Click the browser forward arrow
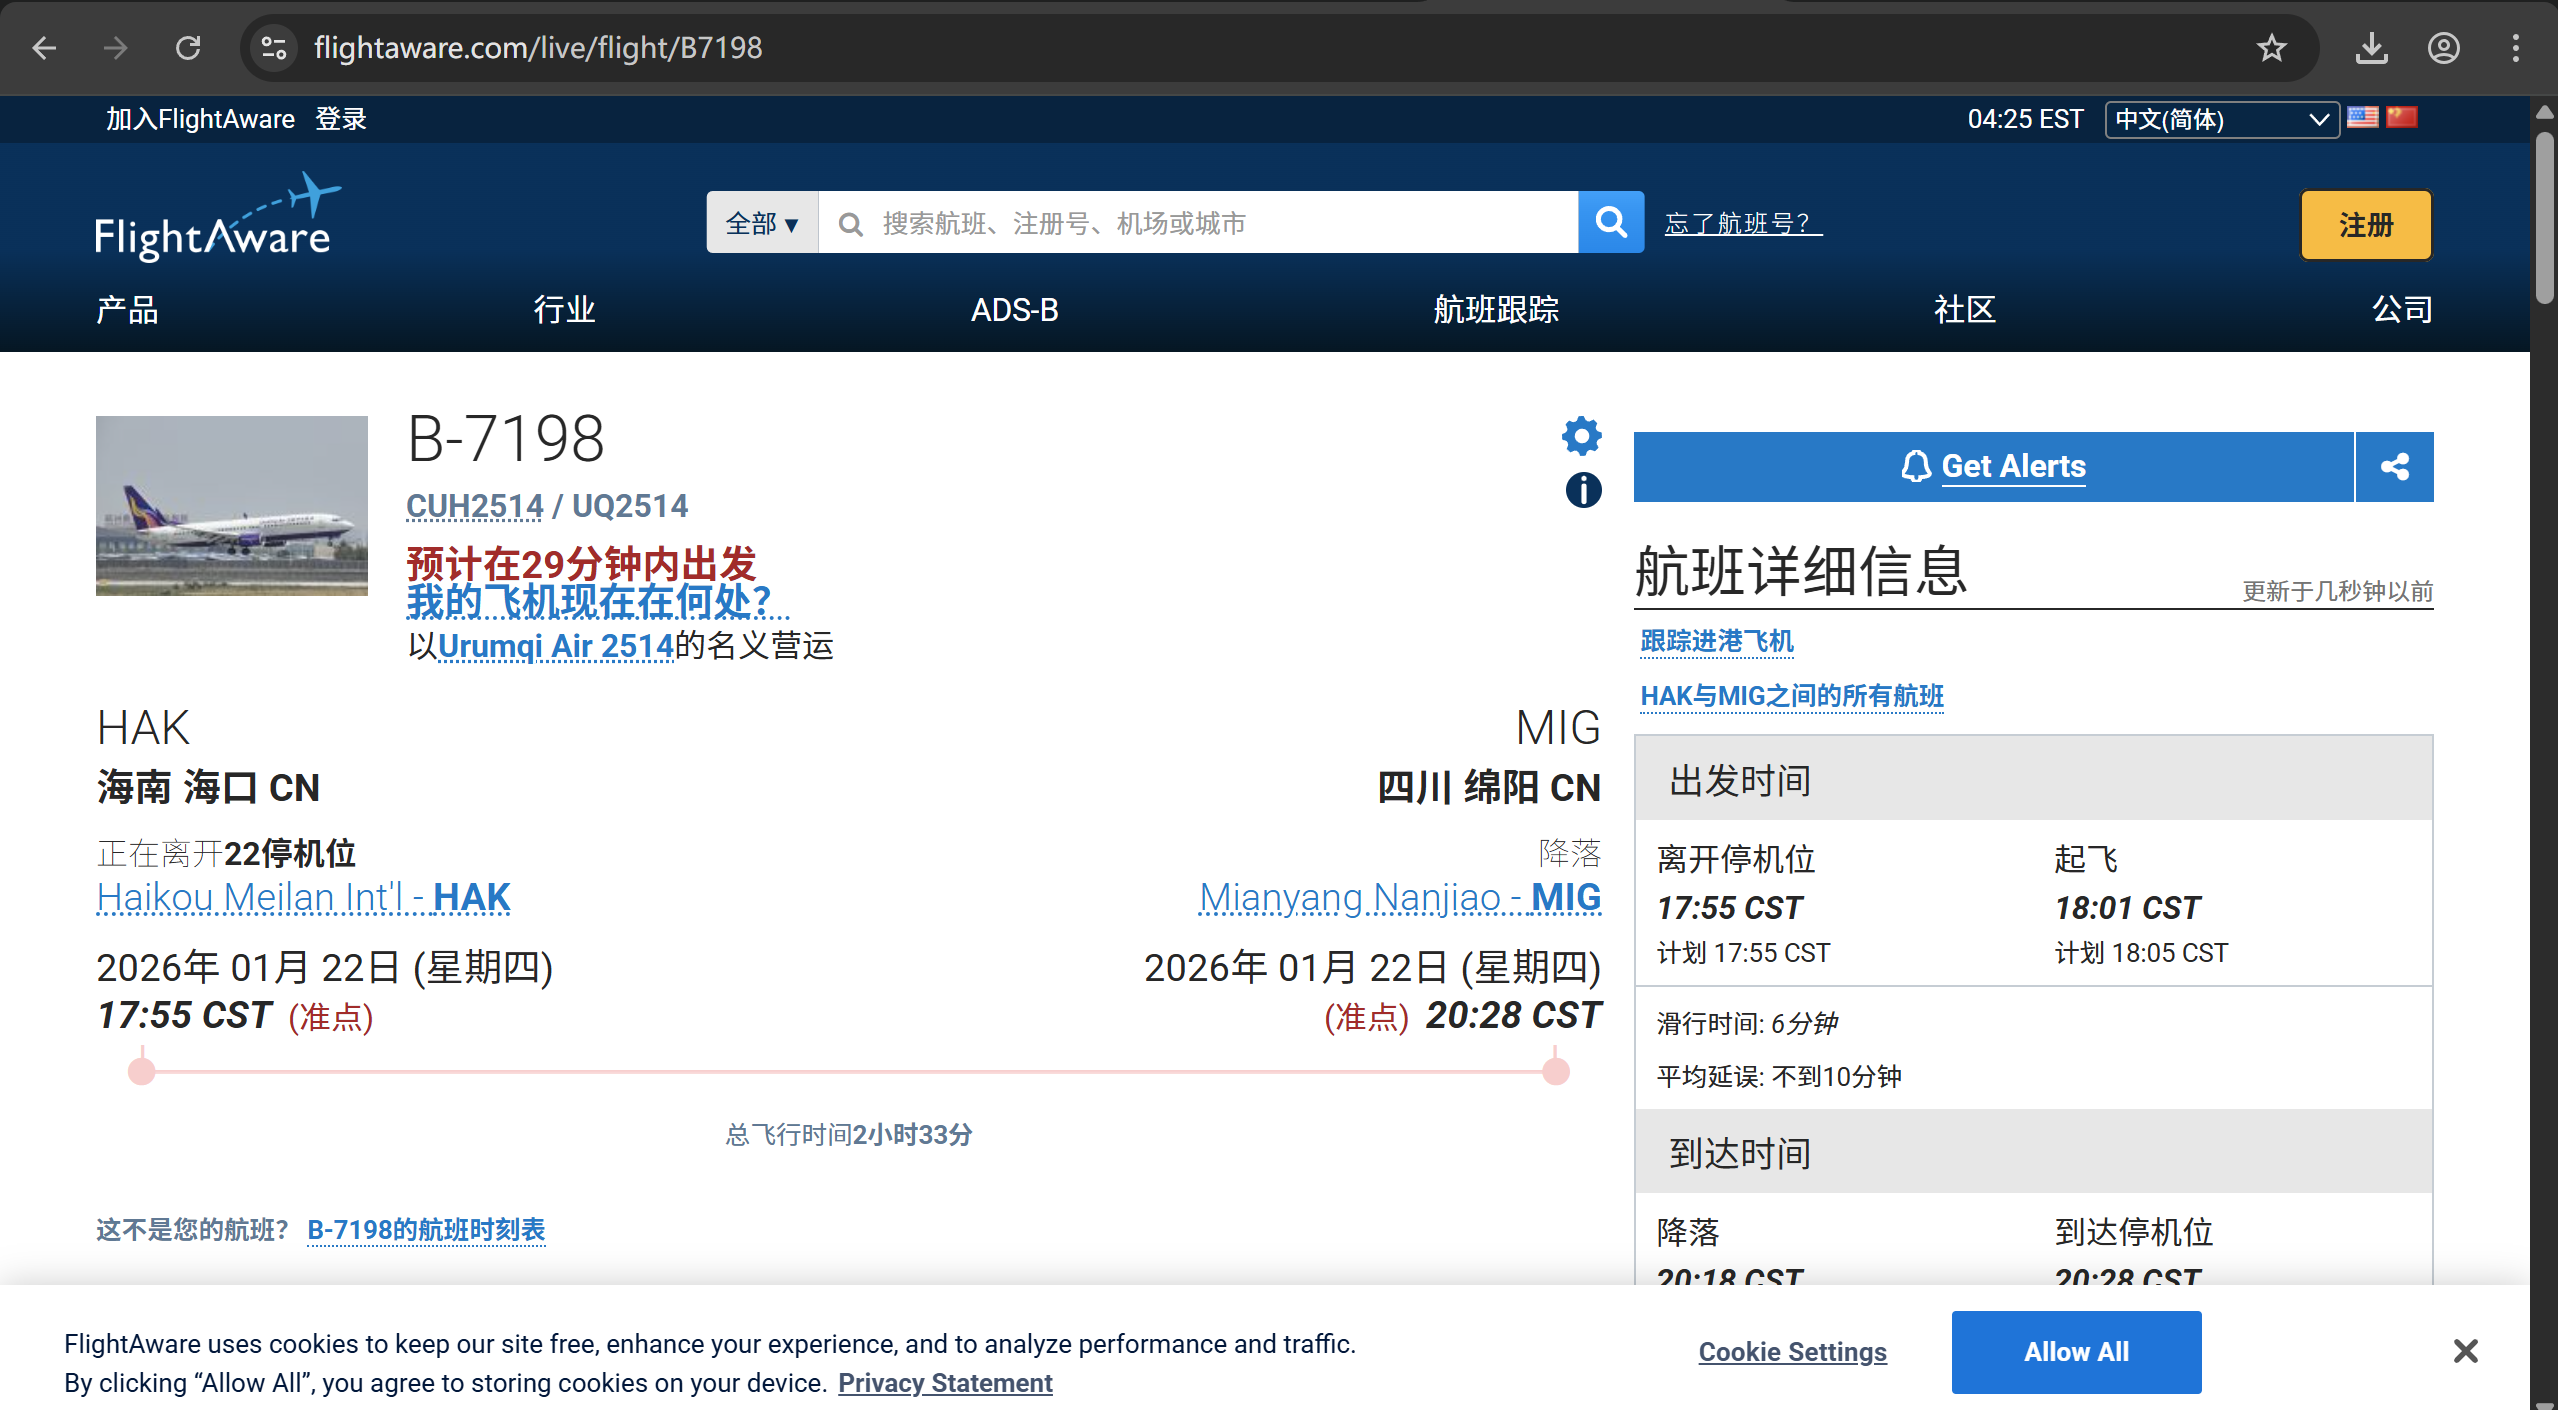The width and height of the screenshot is (2558, 1410). coord(116,48)
